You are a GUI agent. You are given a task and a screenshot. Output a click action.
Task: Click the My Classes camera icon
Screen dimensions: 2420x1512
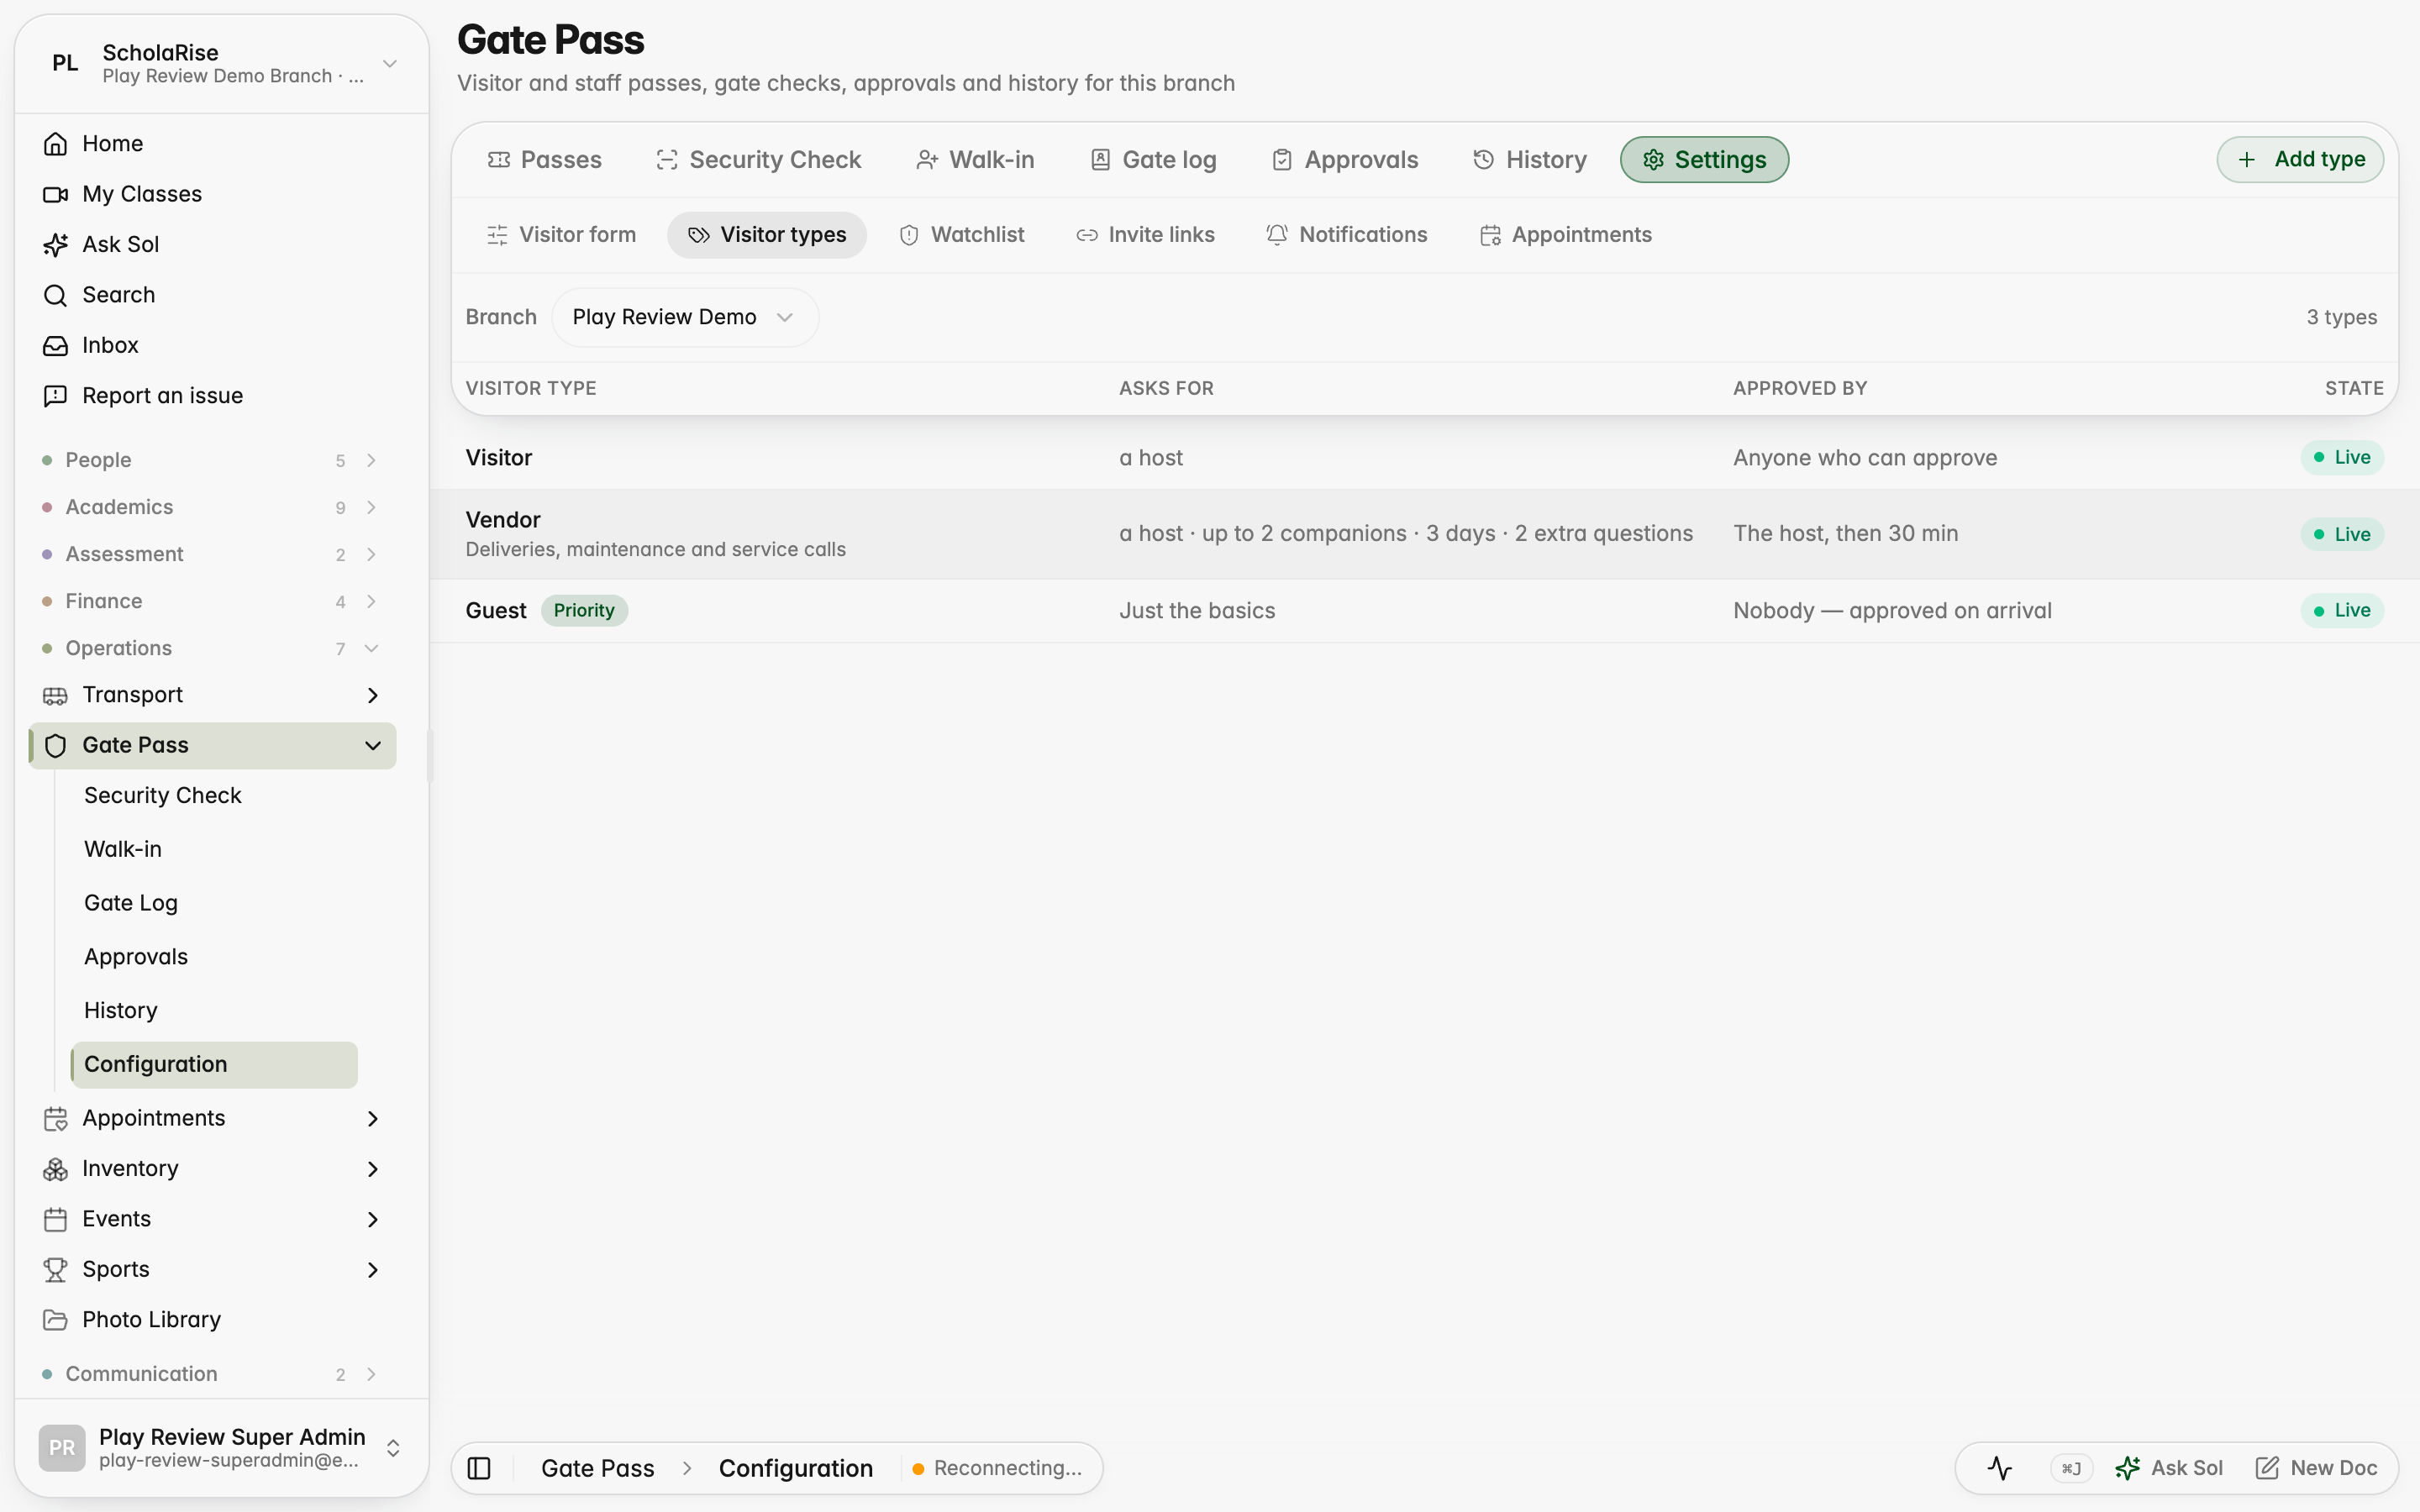point(55,194)
